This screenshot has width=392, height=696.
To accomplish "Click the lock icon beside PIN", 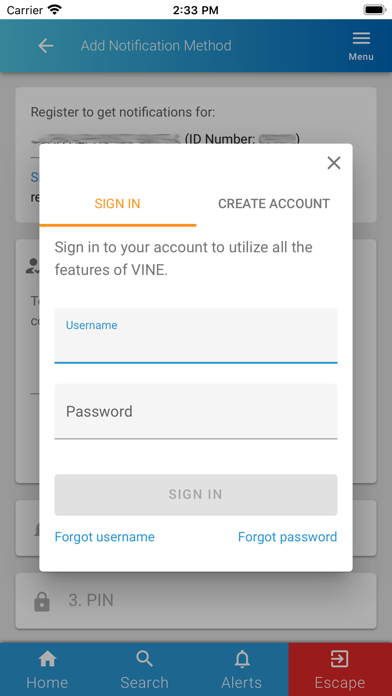I will [42, 601].
